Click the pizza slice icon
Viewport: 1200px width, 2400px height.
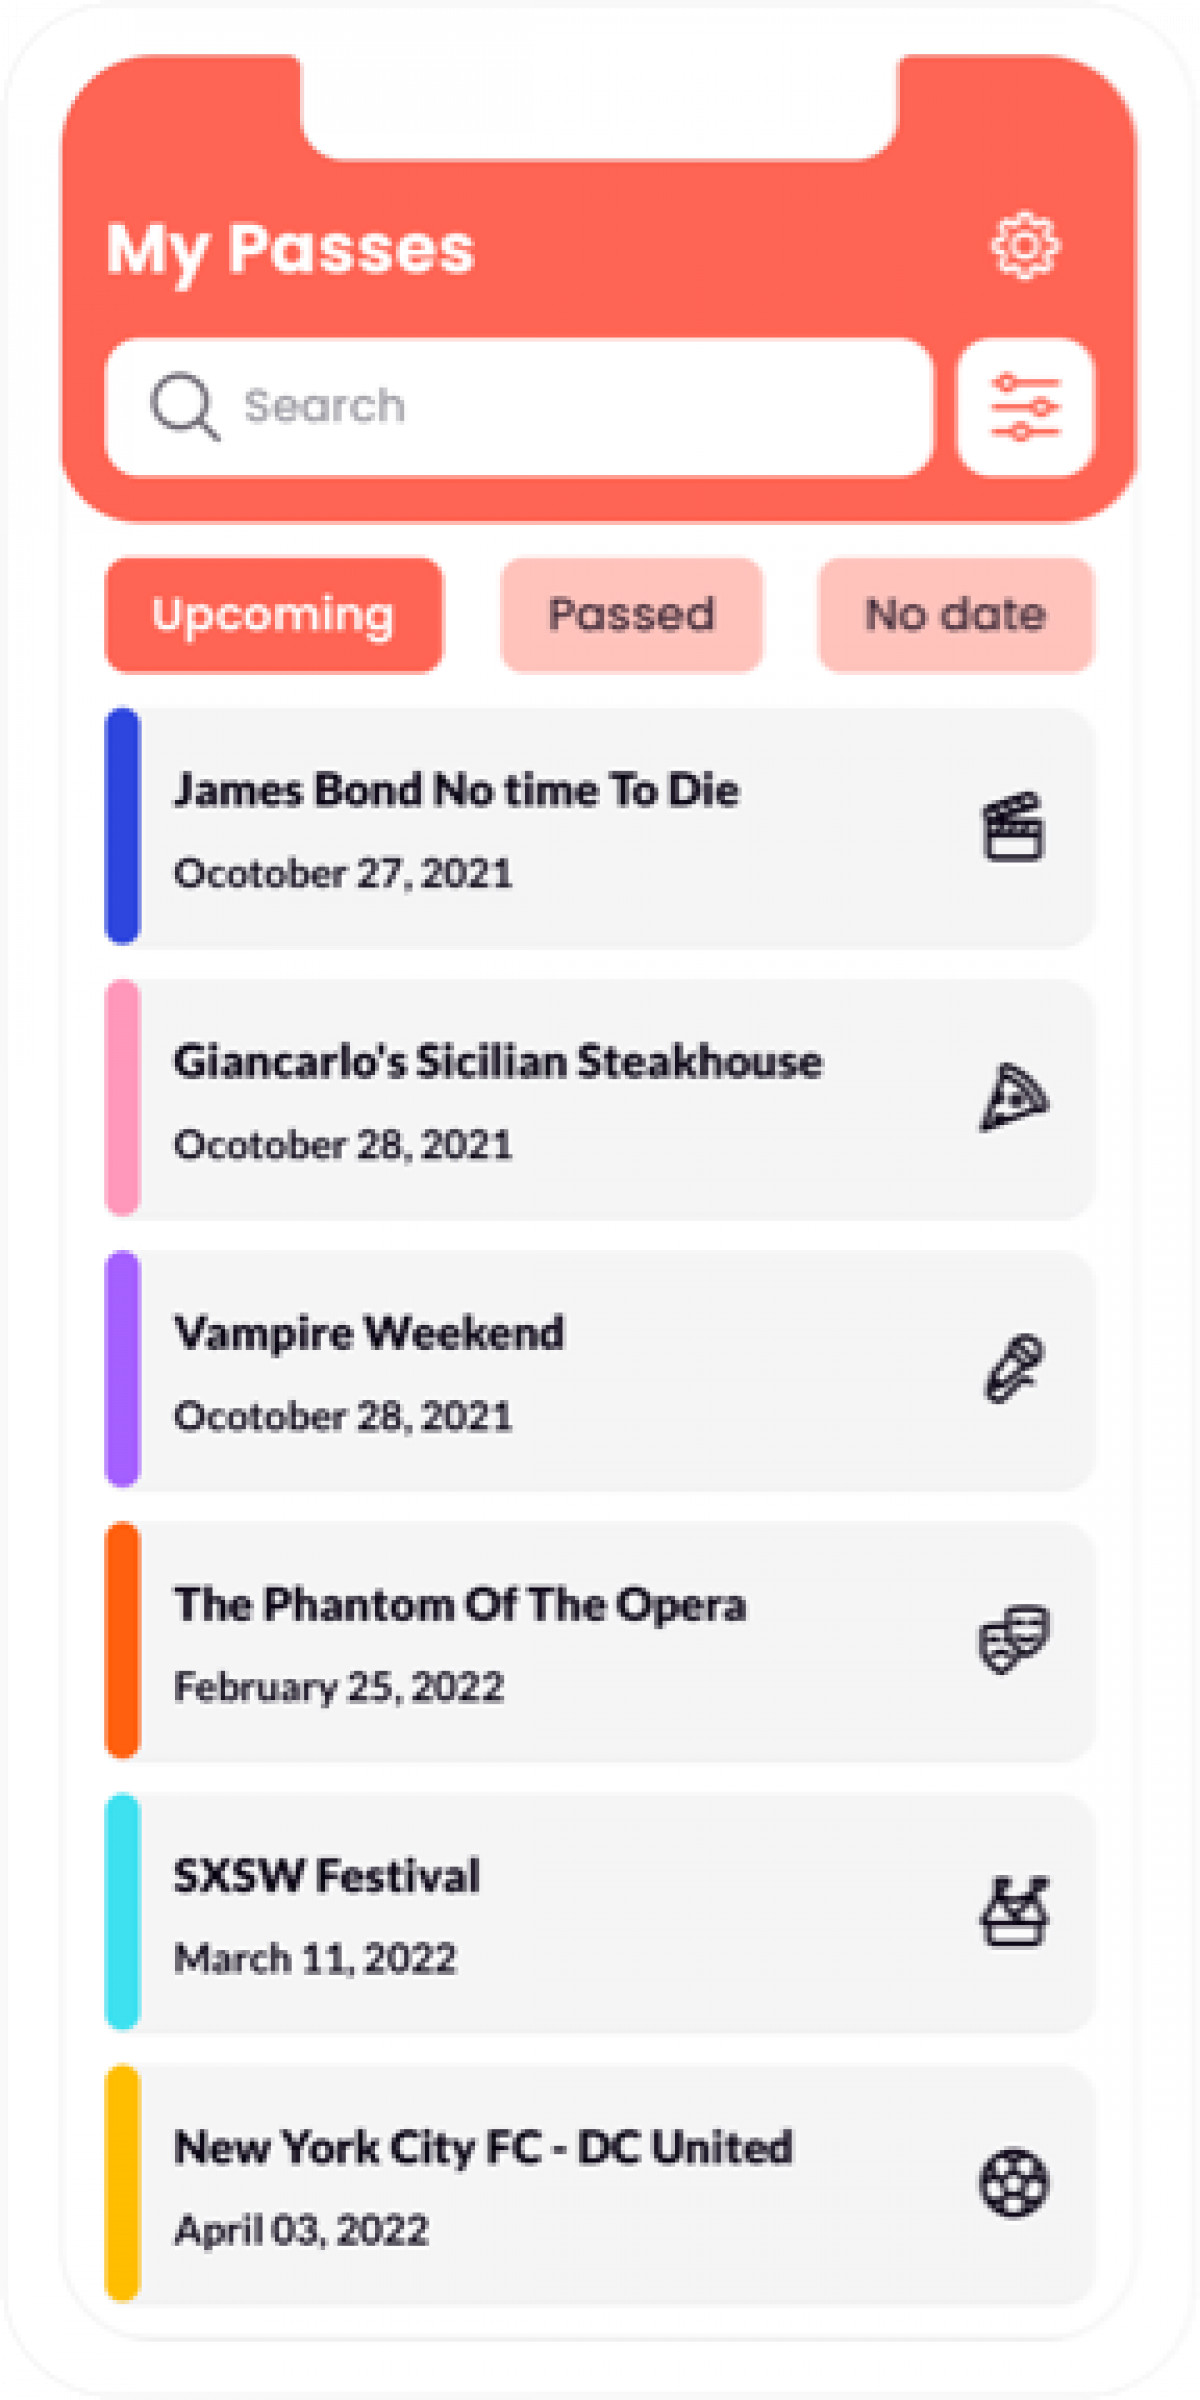click(1013, 1097)
